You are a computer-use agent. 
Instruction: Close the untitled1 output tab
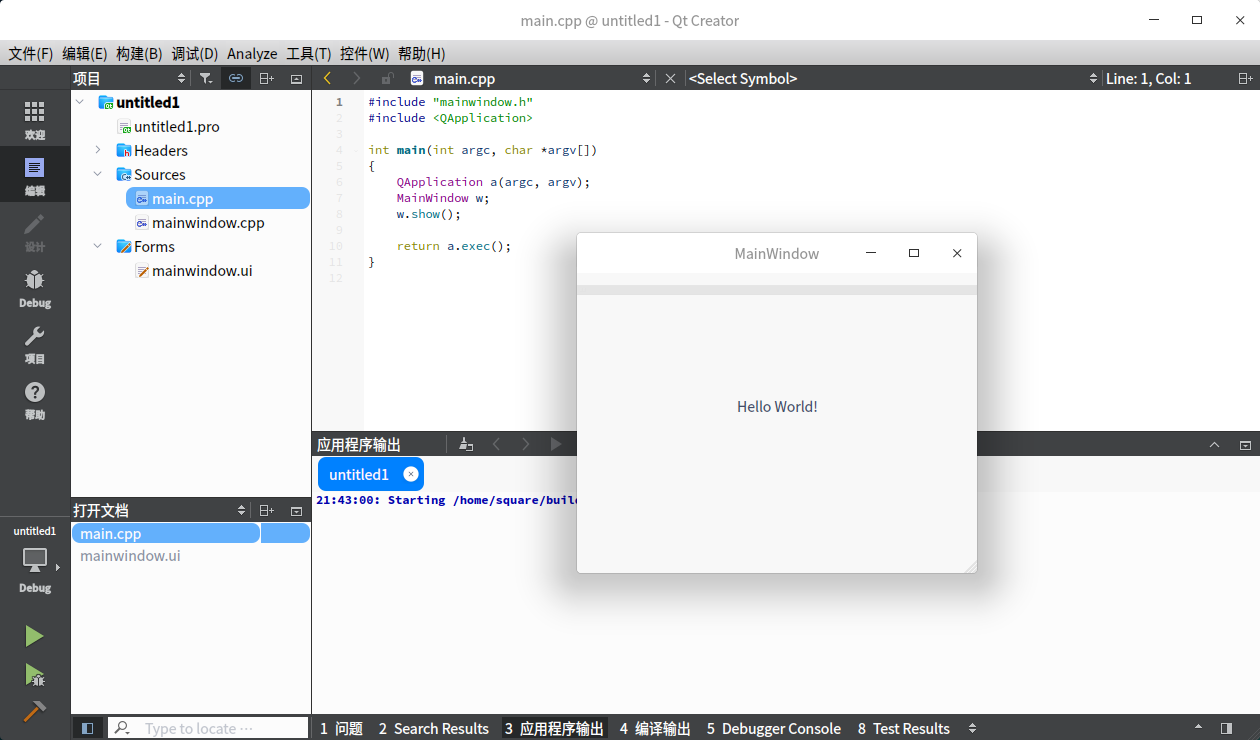[411, 474]
